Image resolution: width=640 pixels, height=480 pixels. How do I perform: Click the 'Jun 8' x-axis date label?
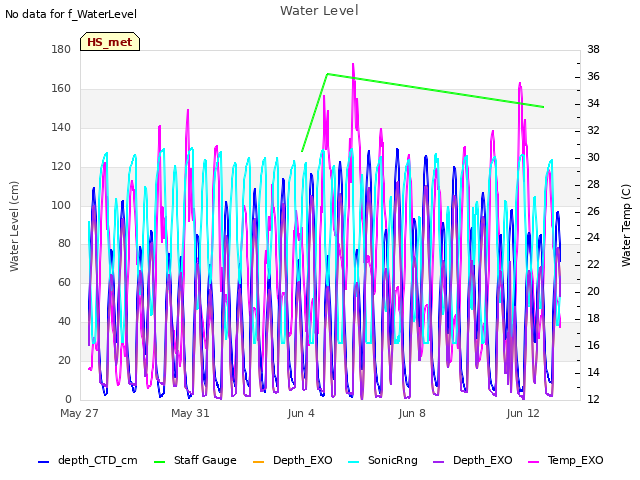[x=412, y=413]
